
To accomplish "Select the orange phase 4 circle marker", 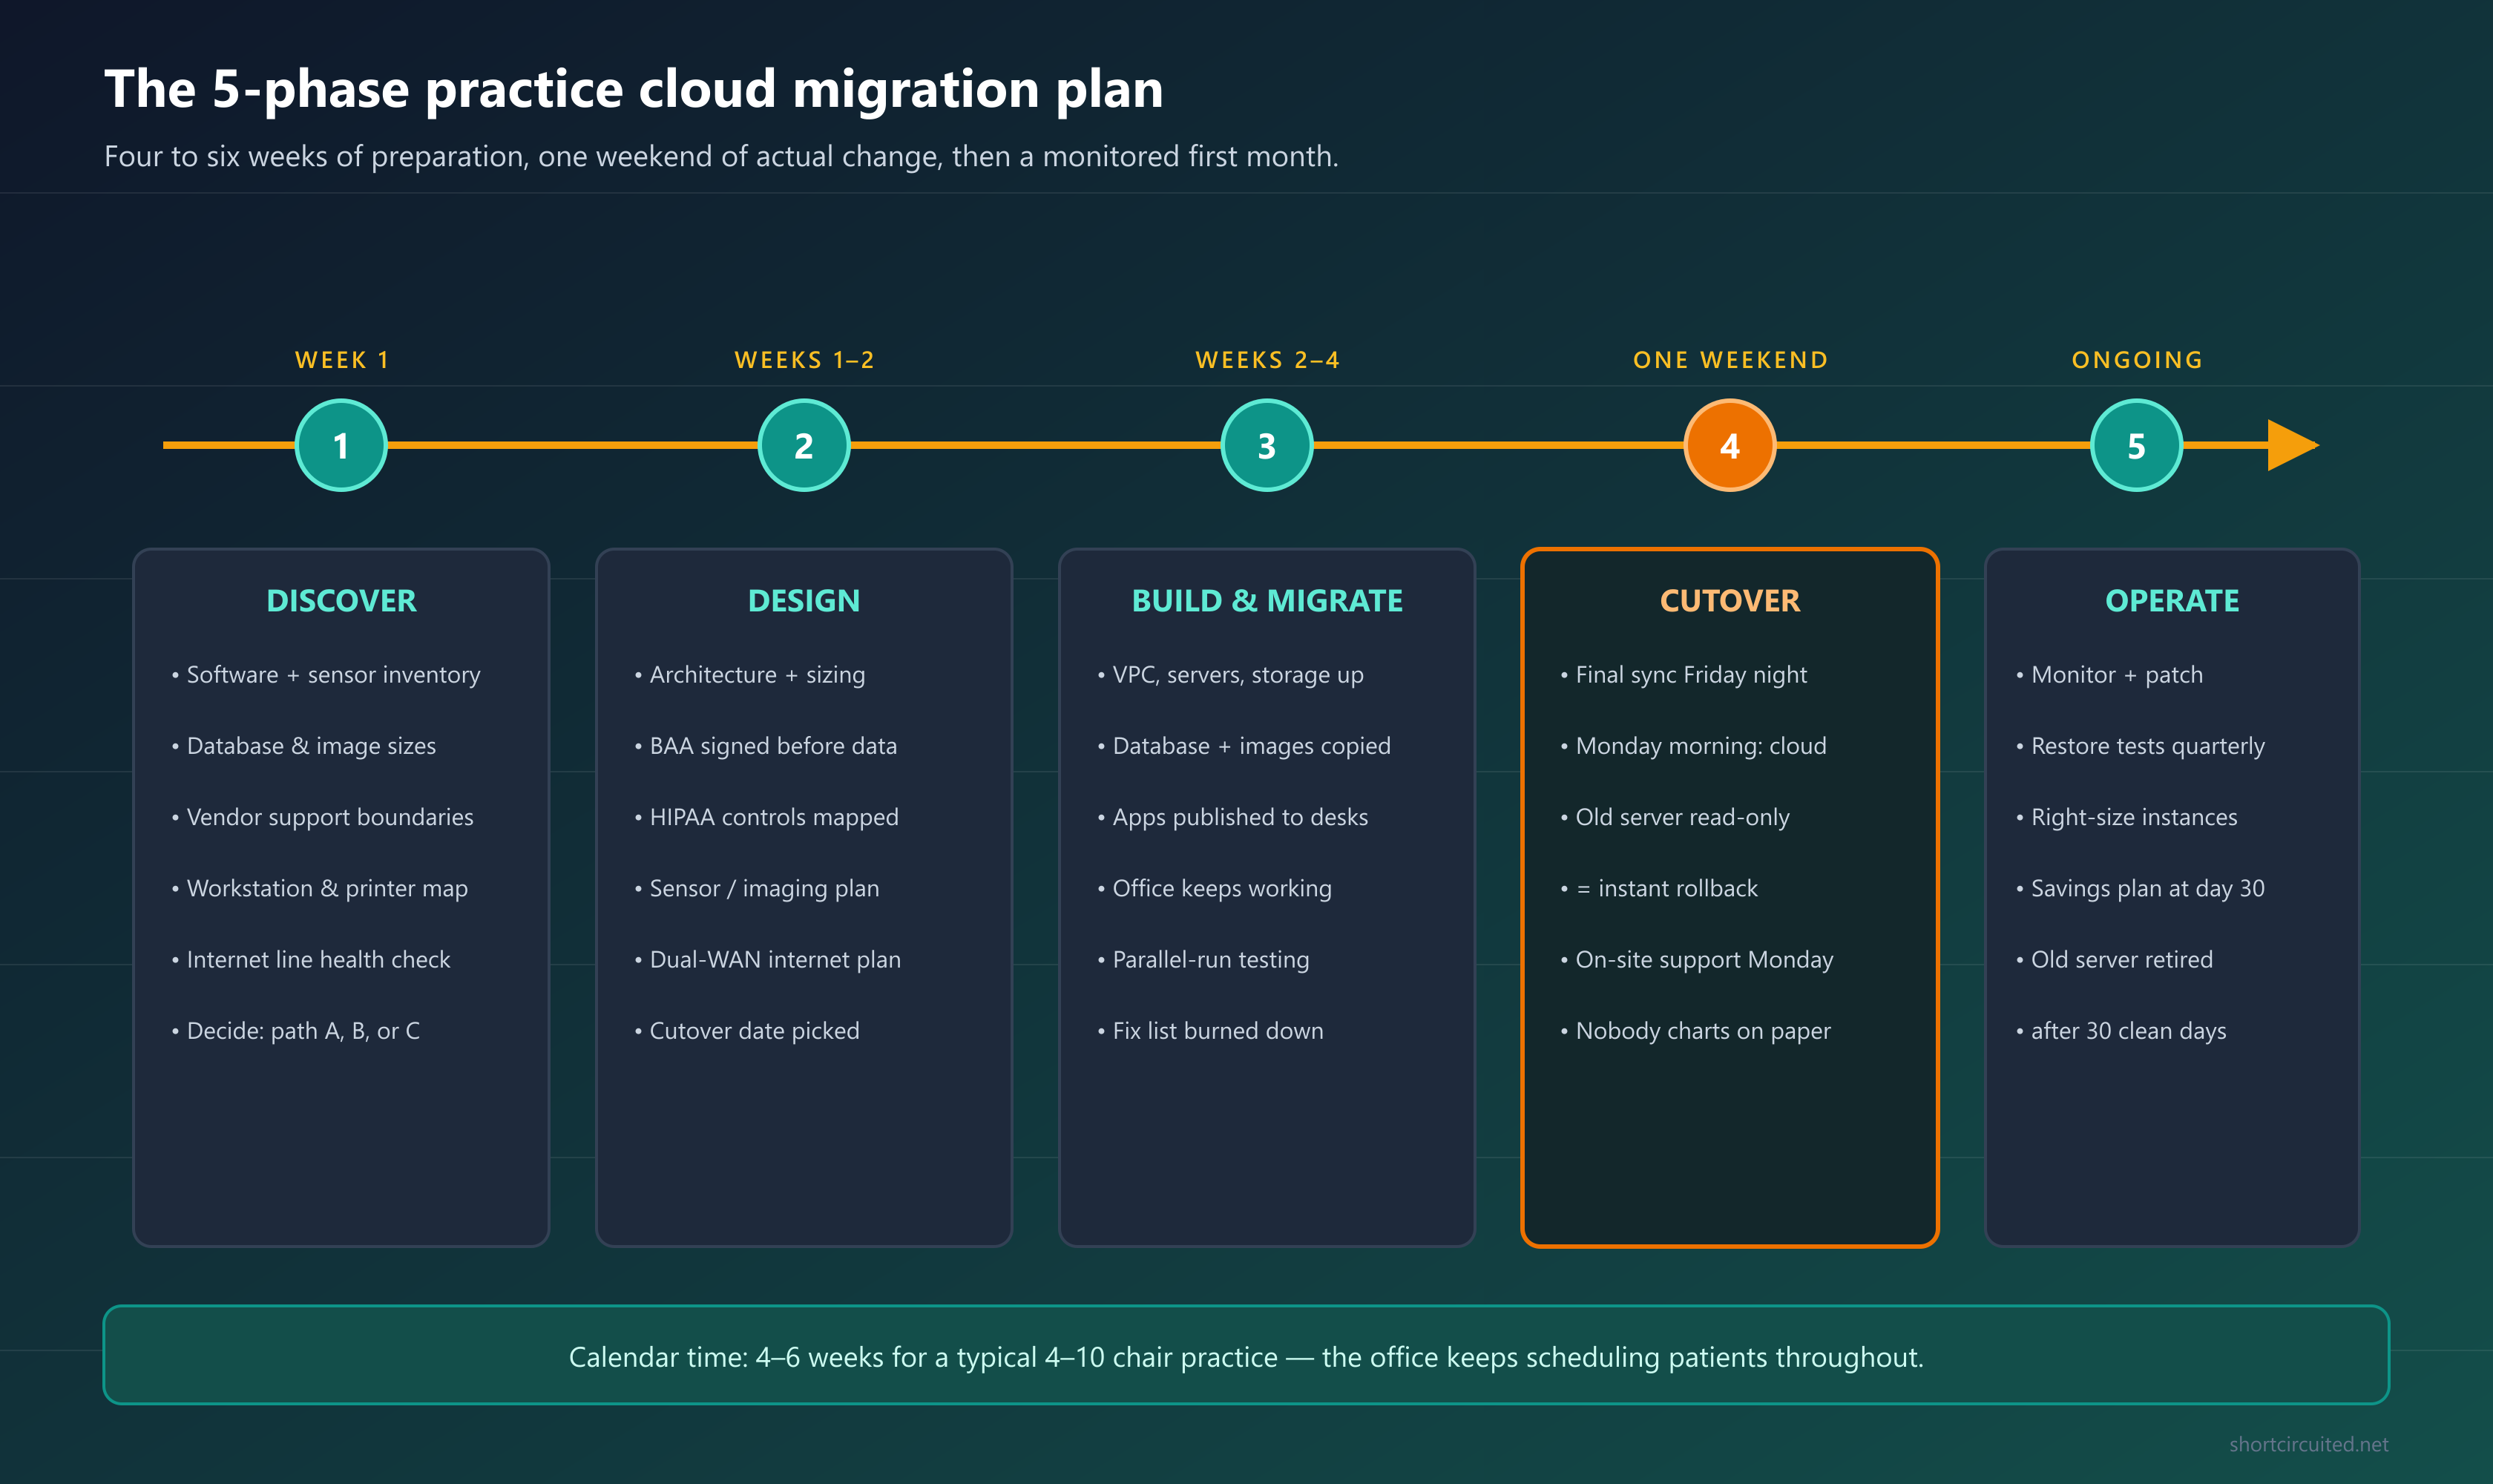I will point(1730,445).
